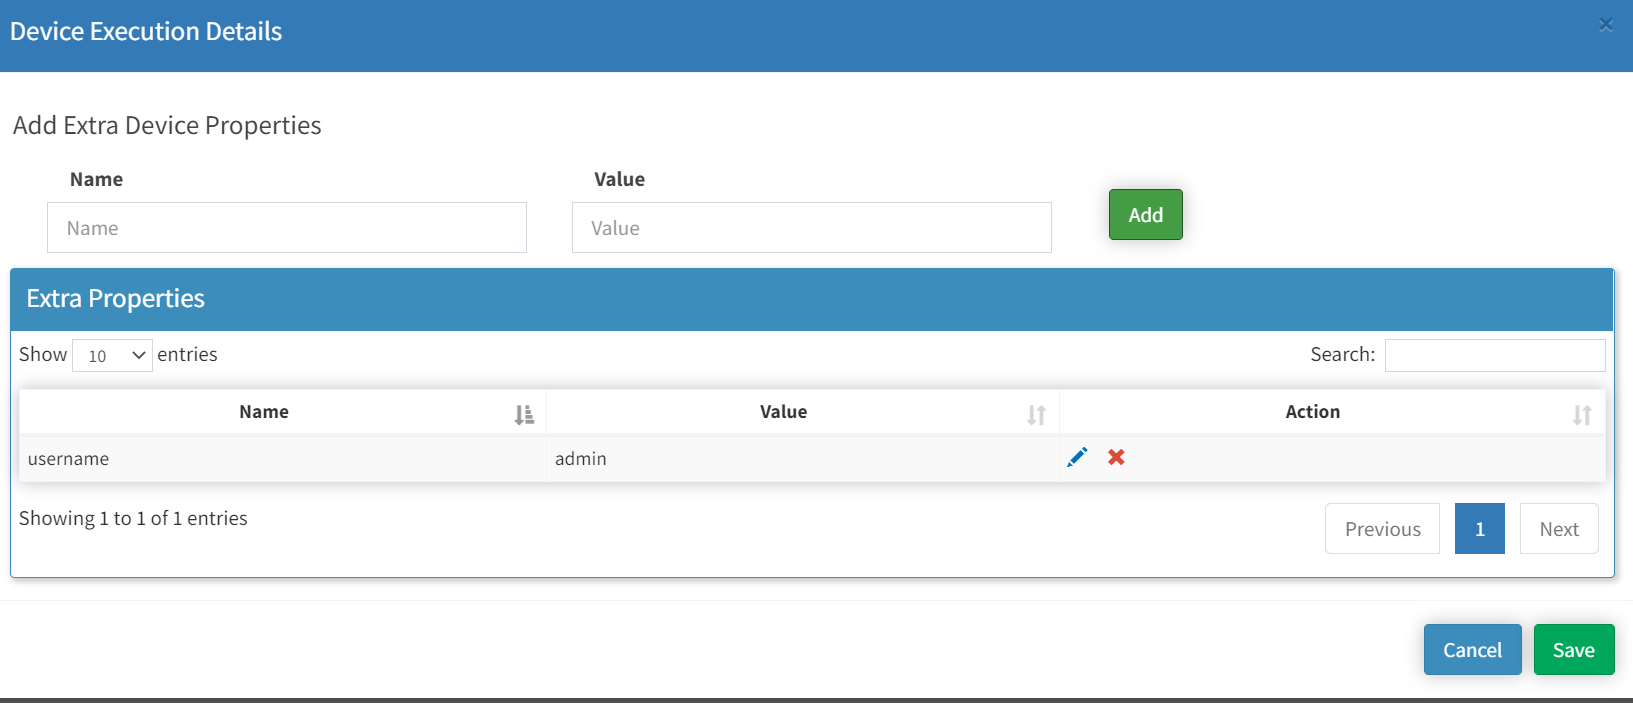Sort table by Action column icon

pos(1581,414)
